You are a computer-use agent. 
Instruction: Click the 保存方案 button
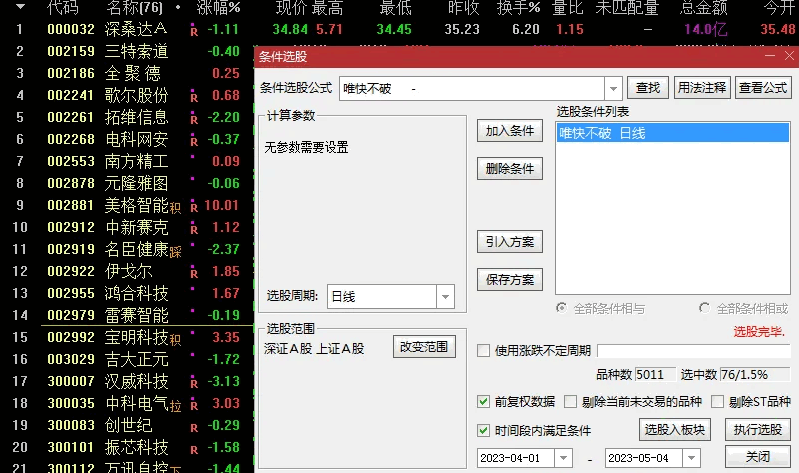510,279
